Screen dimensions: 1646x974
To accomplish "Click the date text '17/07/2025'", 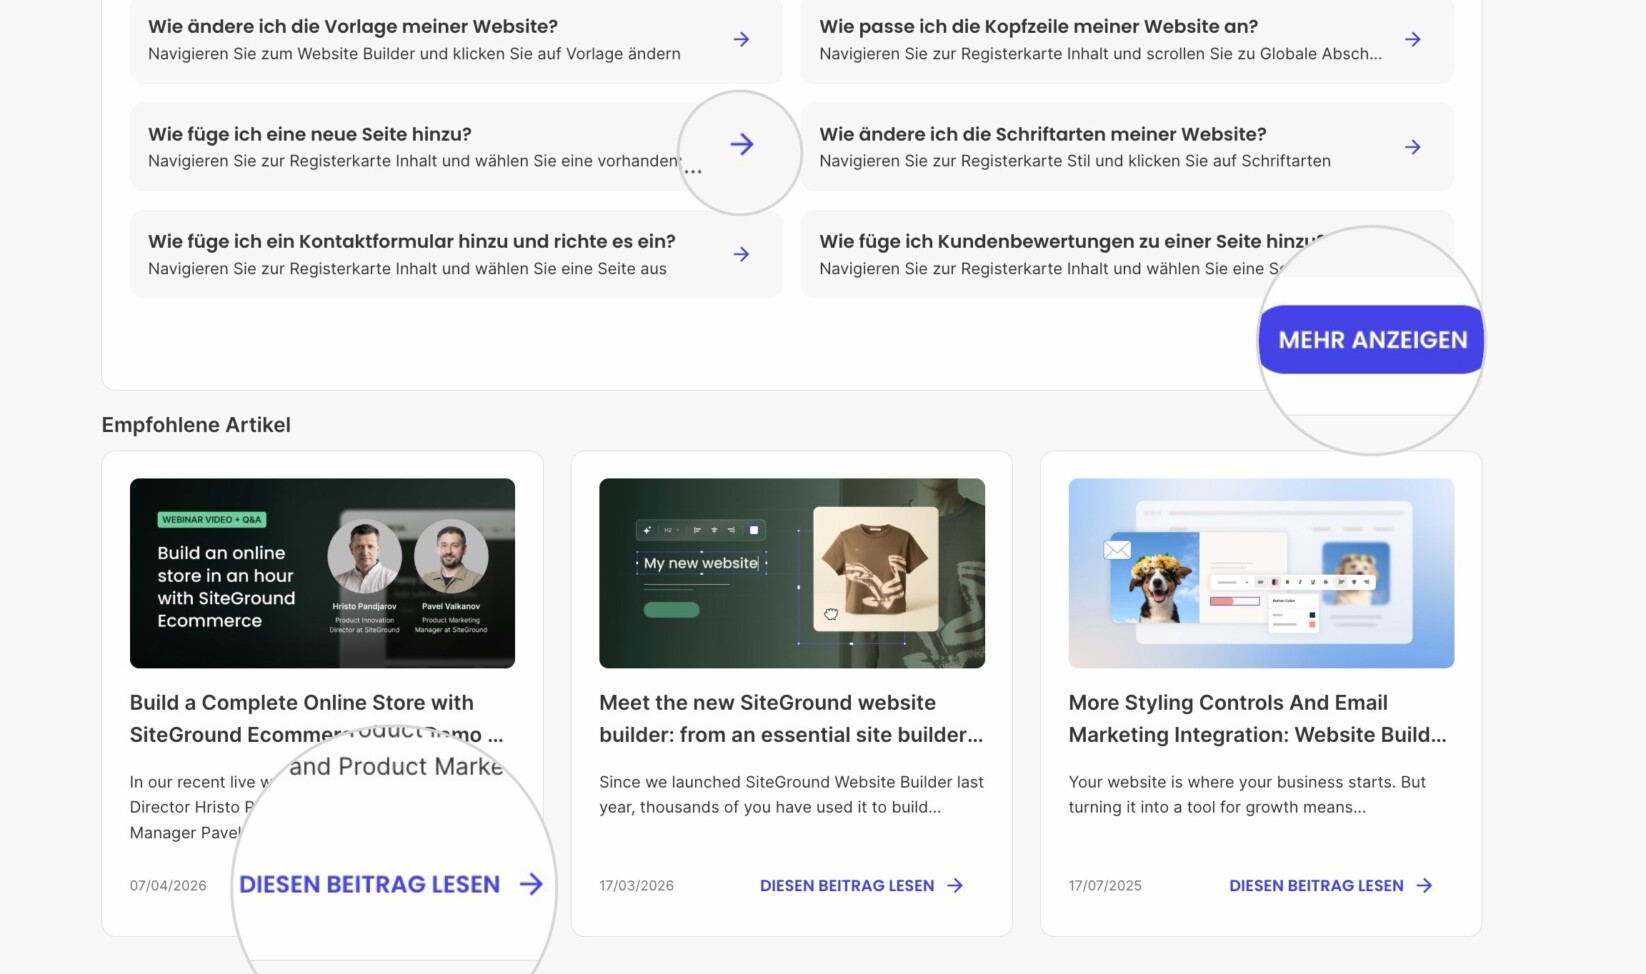I will click(1105, 885).
